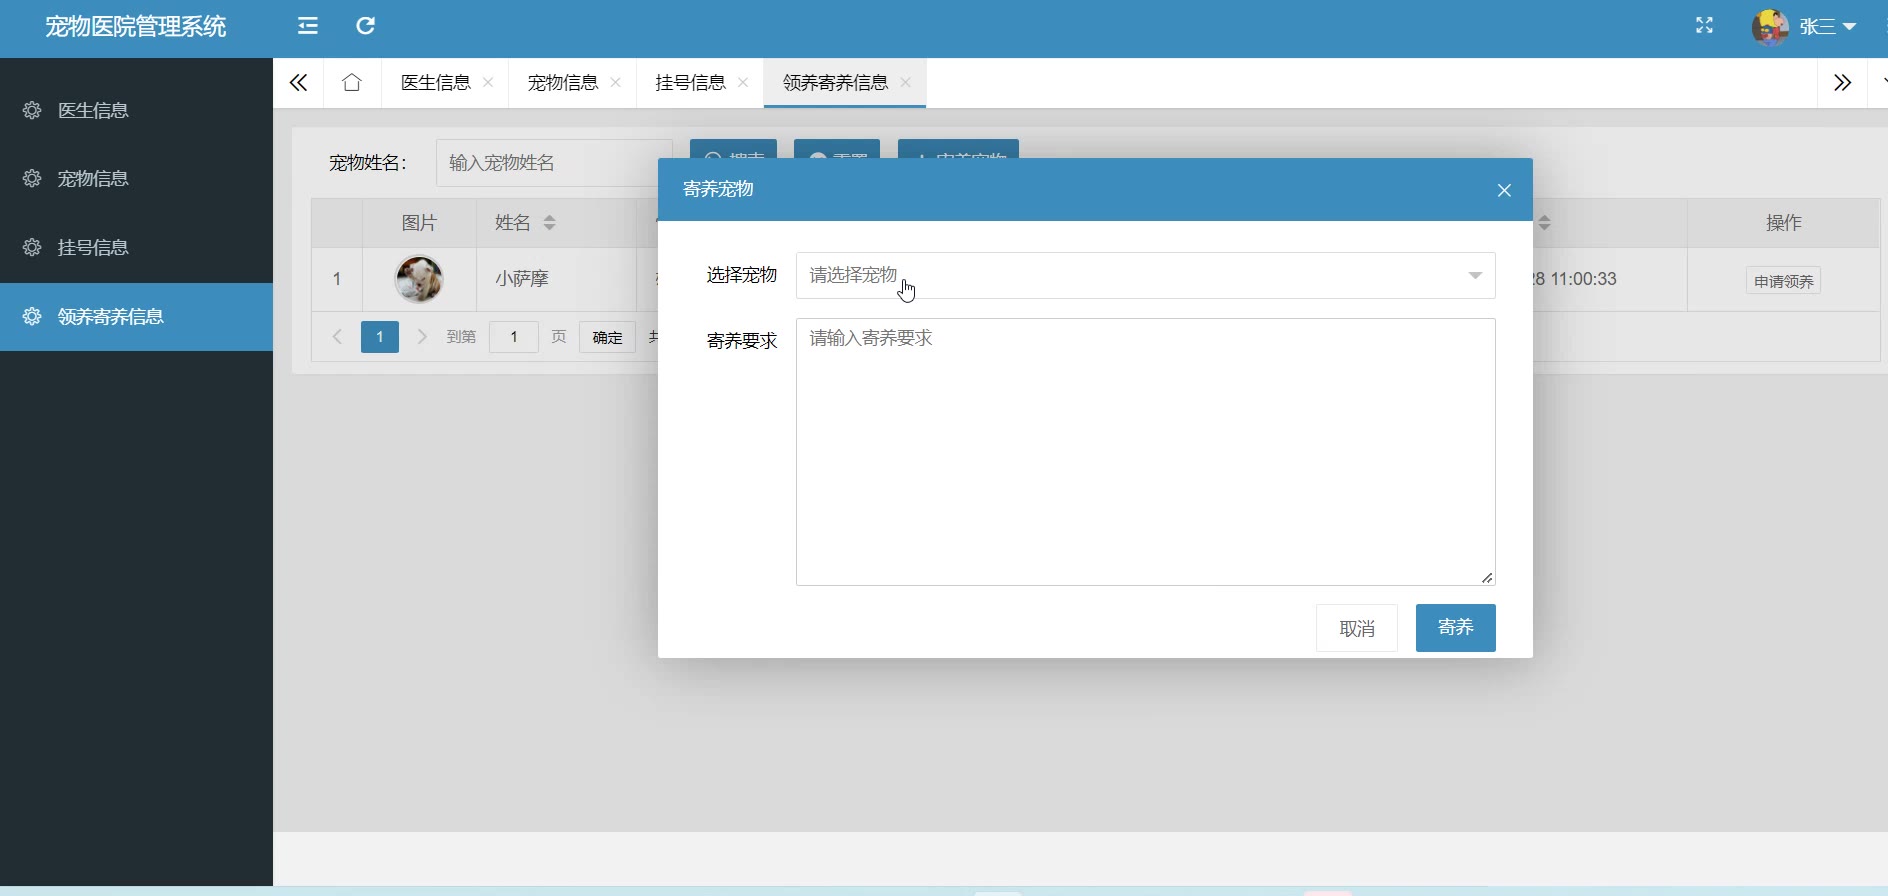
Task: Close the 寄养宠物 dialog with X
Action: coord(1504,190)
